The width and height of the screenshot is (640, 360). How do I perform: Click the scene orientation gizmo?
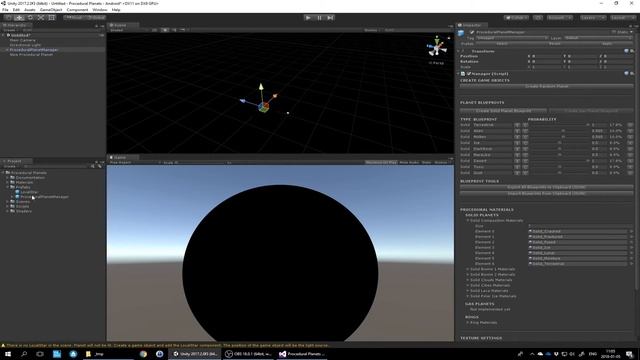[437, 48]
